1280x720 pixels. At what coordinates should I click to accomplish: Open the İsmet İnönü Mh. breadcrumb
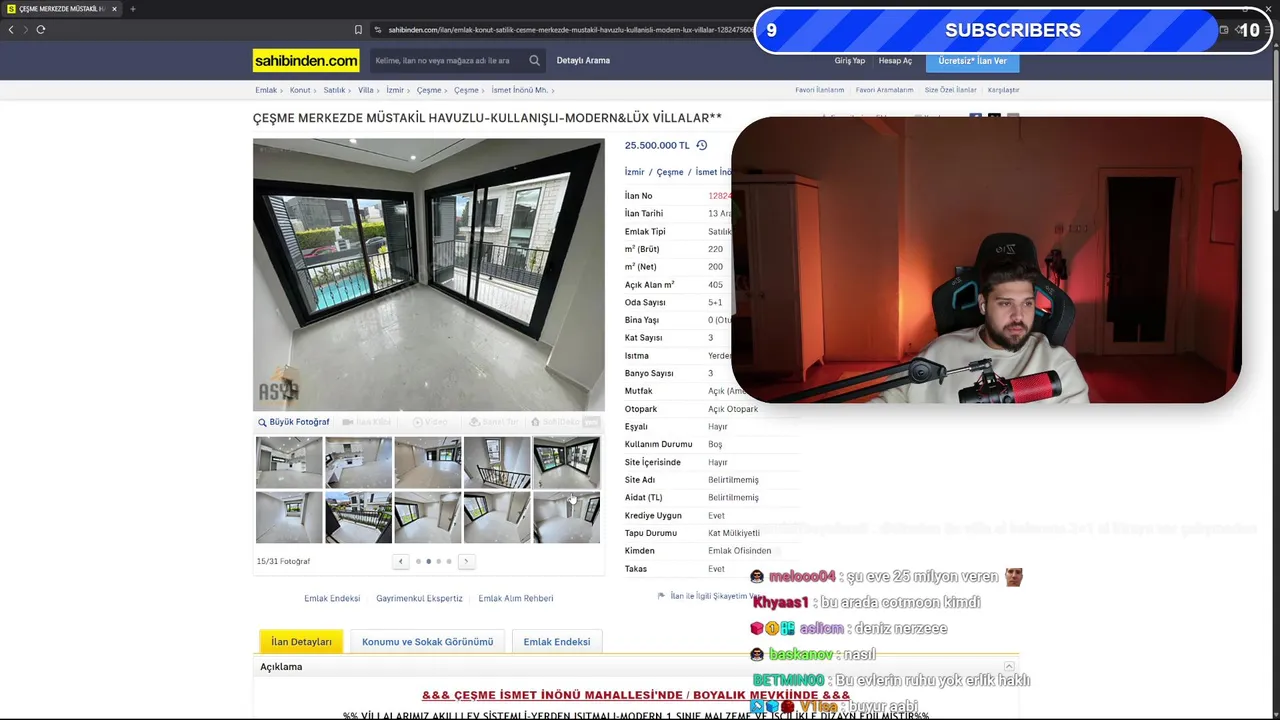(519, 90)
